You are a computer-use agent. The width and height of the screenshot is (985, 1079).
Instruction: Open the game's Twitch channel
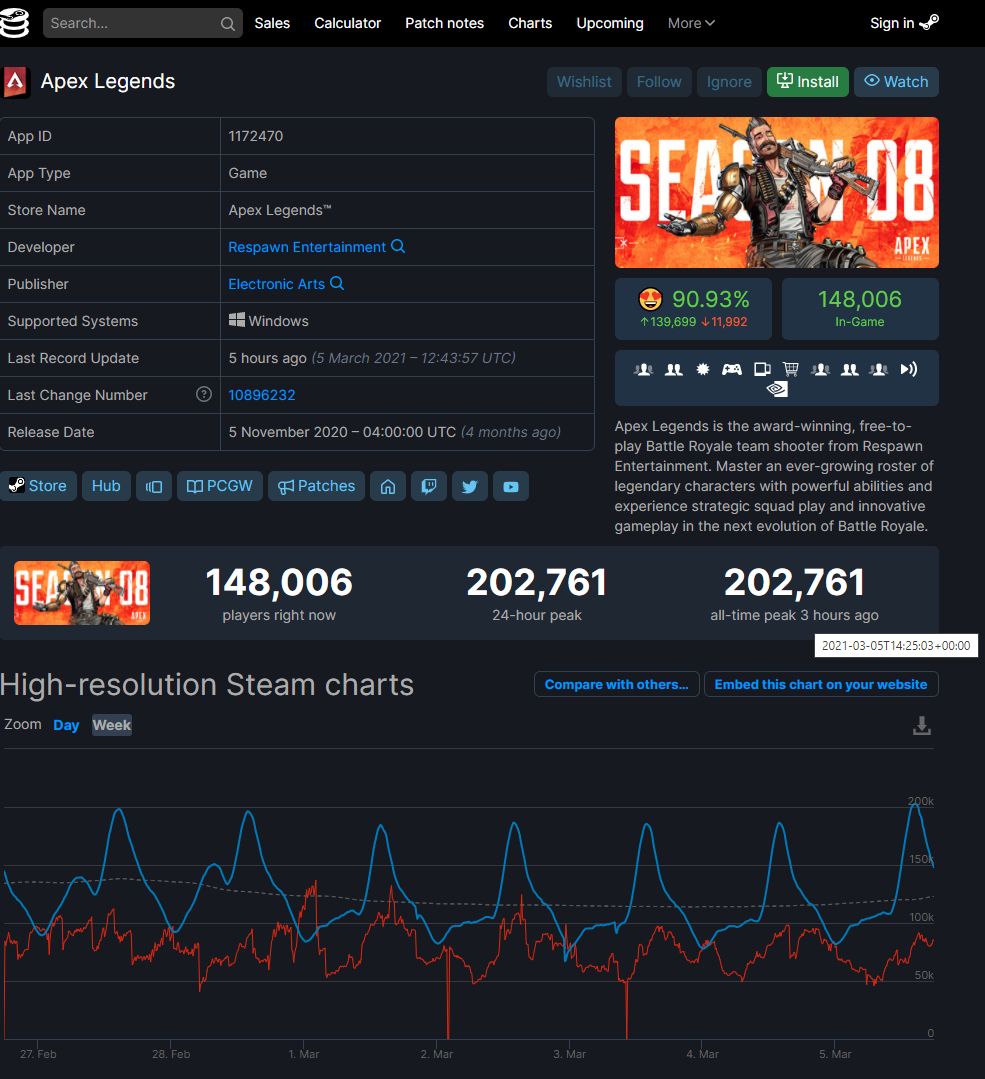point(429,486)
